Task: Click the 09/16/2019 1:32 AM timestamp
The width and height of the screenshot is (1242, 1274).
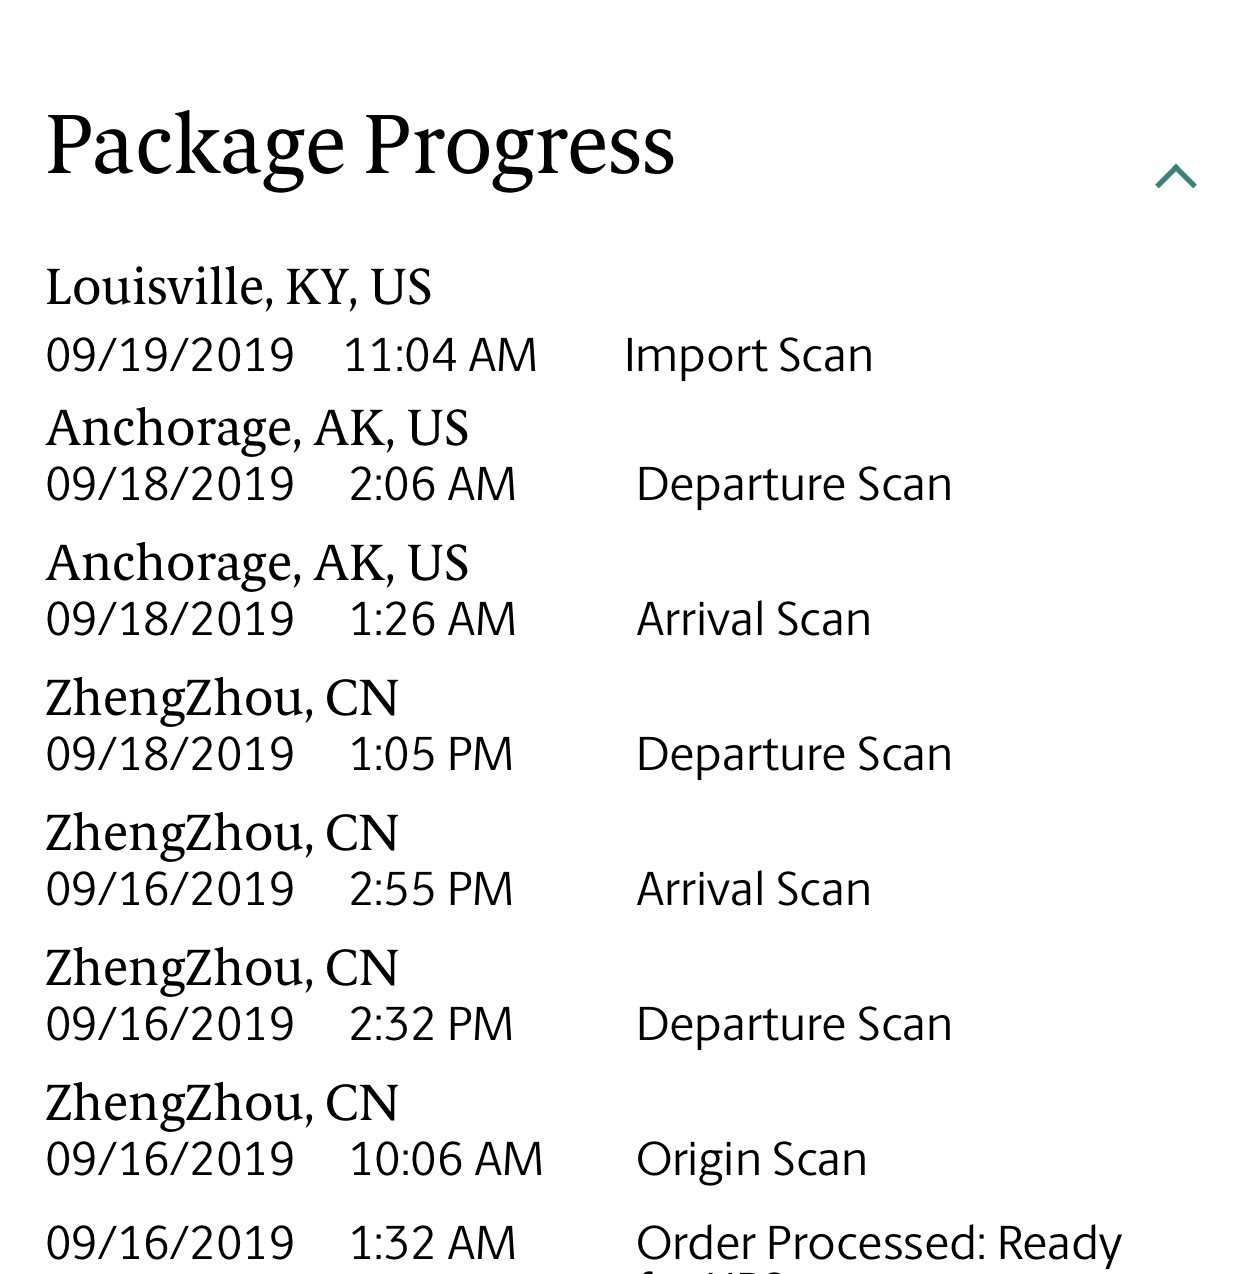Action: coord(281,1243)
